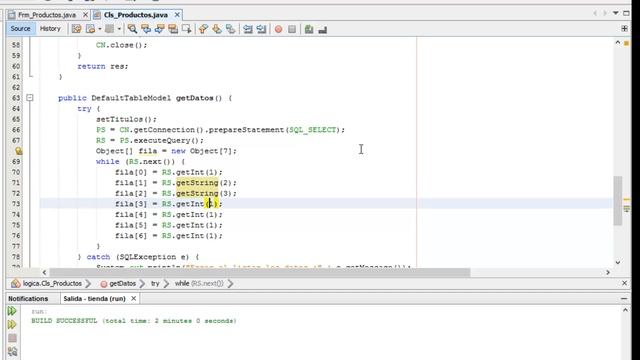Click the horizontal scrollbar left arrow
This screenshot has height=360, width=640.
coord(44,272)
